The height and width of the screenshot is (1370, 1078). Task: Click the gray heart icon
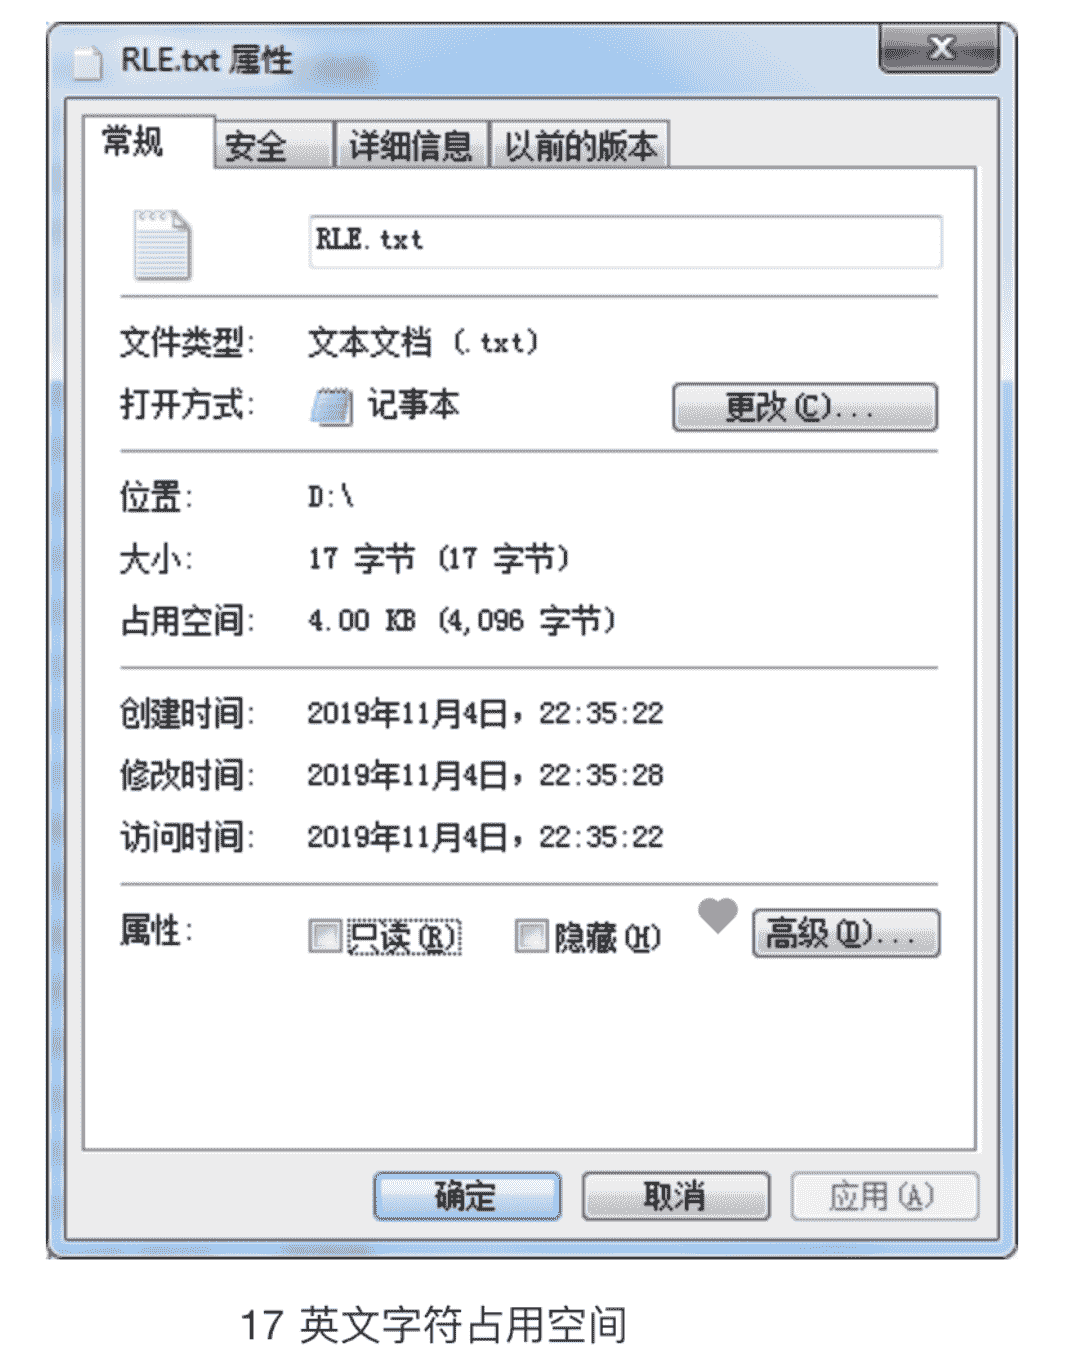pos(717,915)
